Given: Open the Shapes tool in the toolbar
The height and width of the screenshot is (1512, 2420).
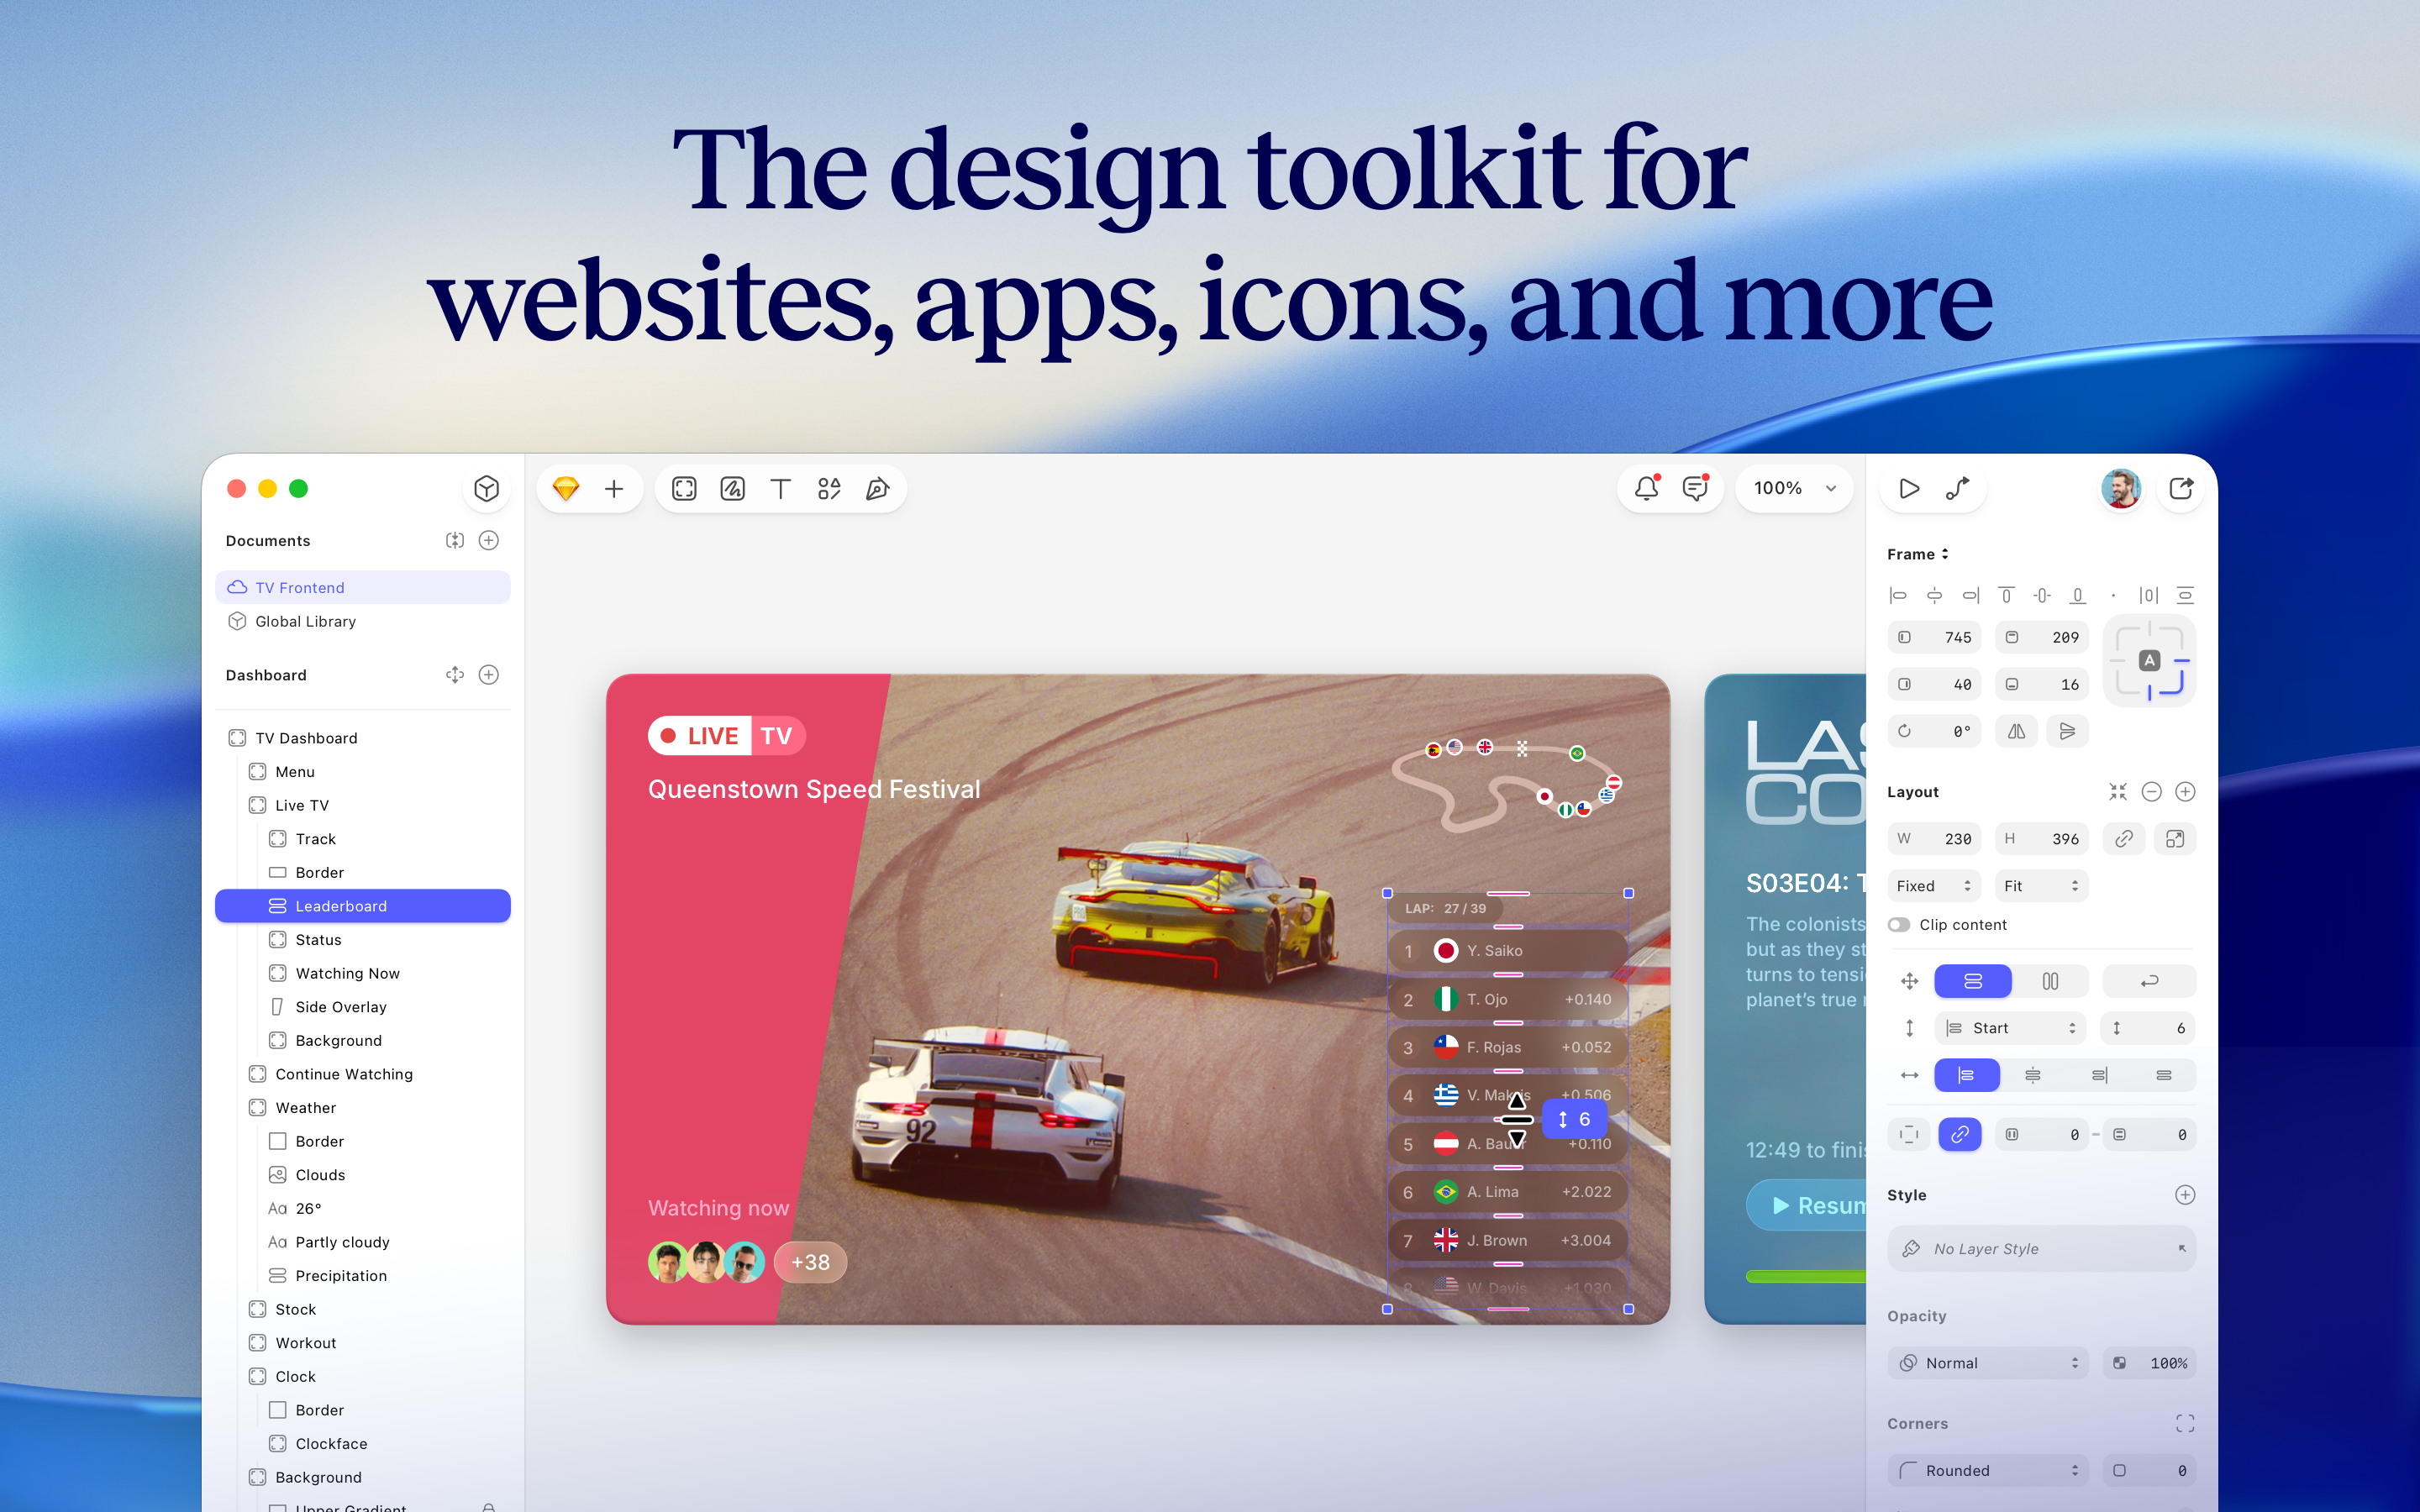Looking at the screenshot, I should (x=829, y=488).
